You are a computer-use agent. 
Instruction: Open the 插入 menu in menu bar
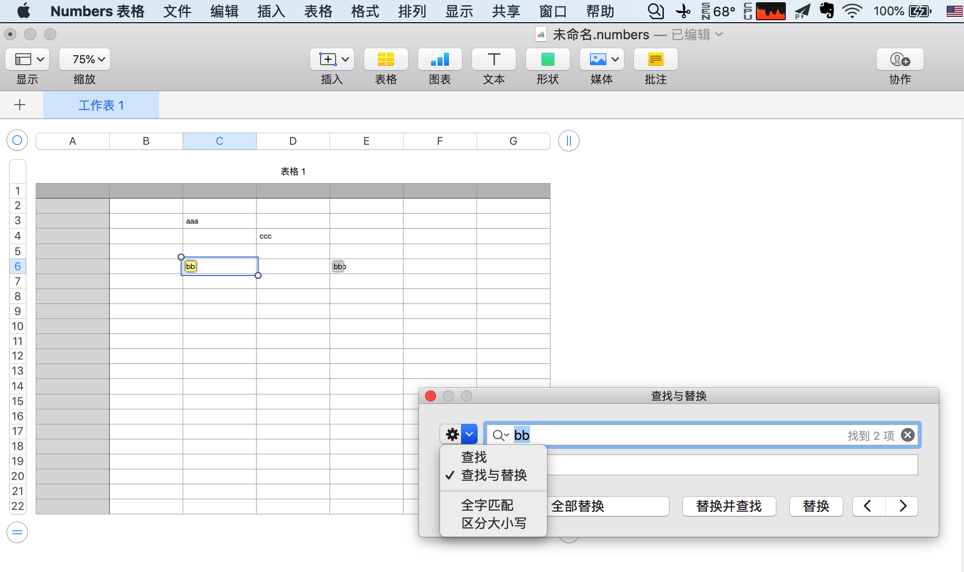pyautogui.click(x=271, y=11)
